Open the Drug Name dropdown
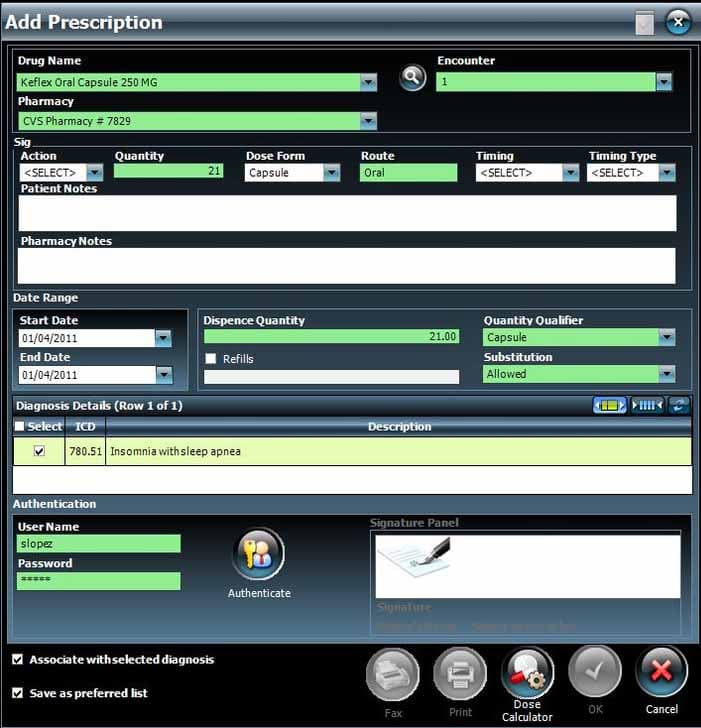The width and height of the screenshot is (701, 728). 369,83
